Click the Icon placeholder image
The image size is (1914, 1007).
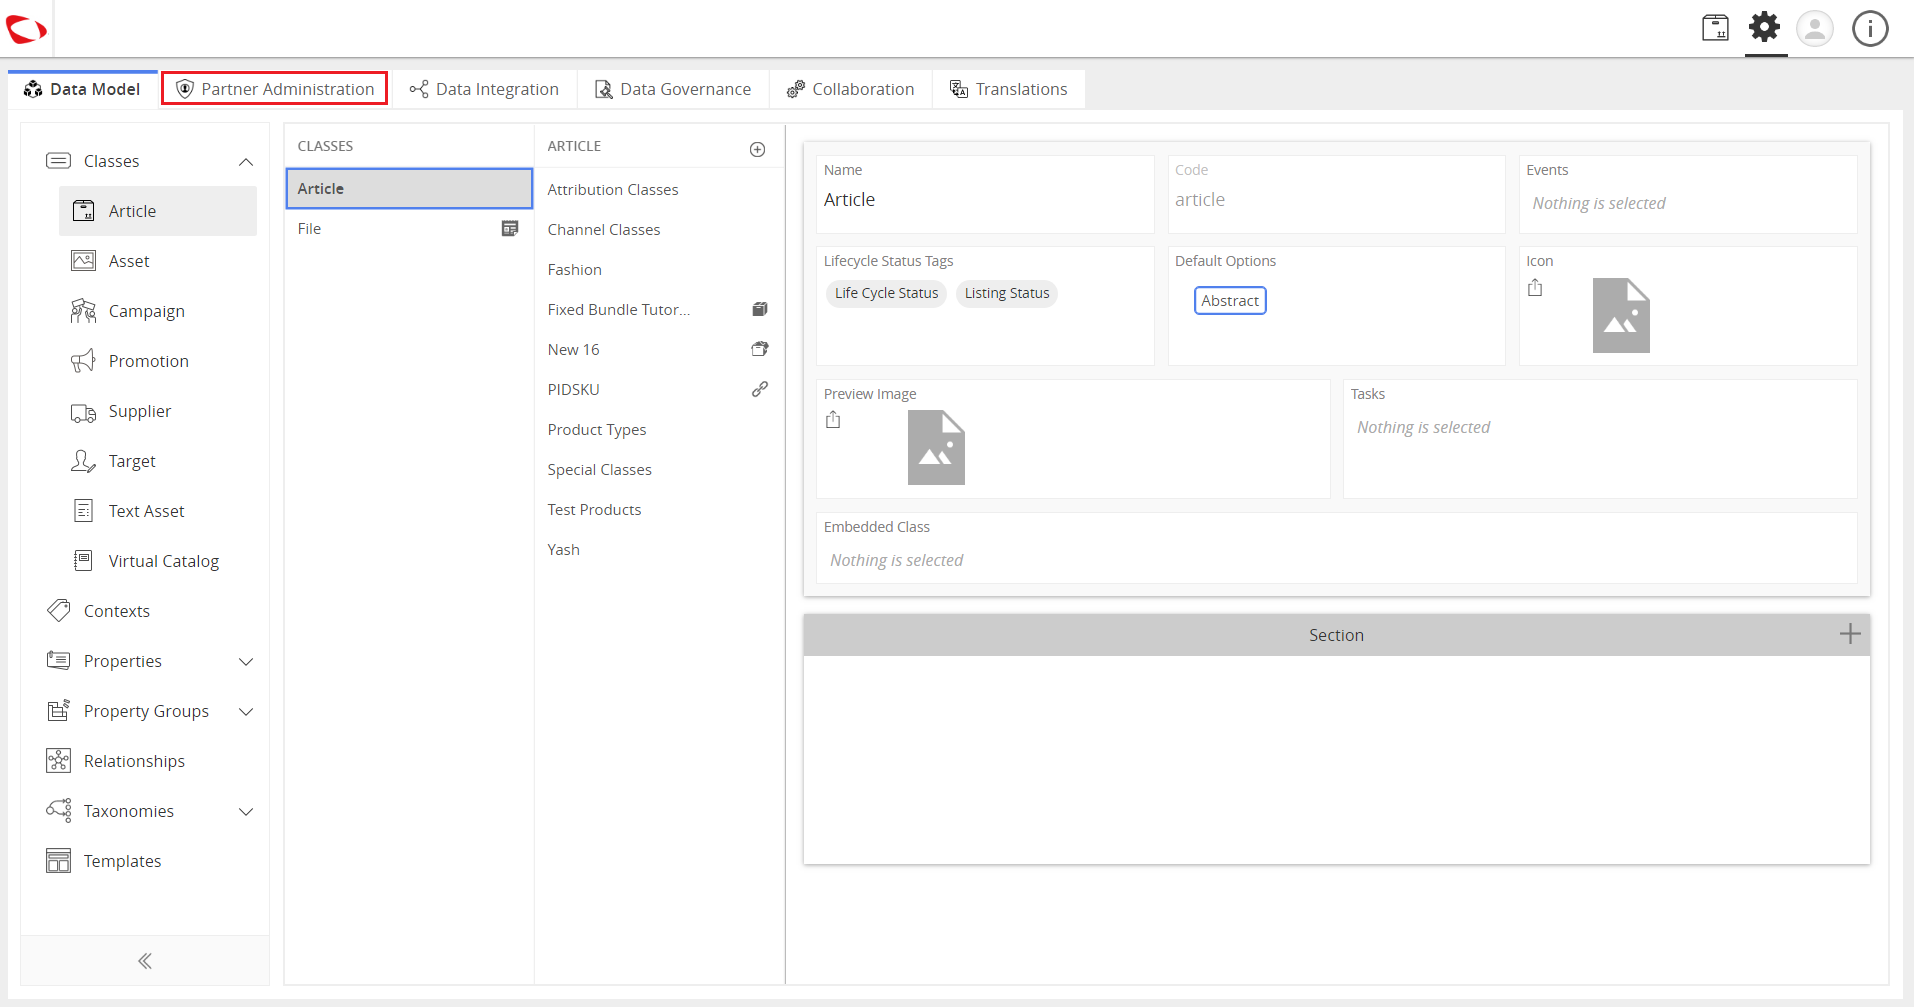coord(1621,315)
